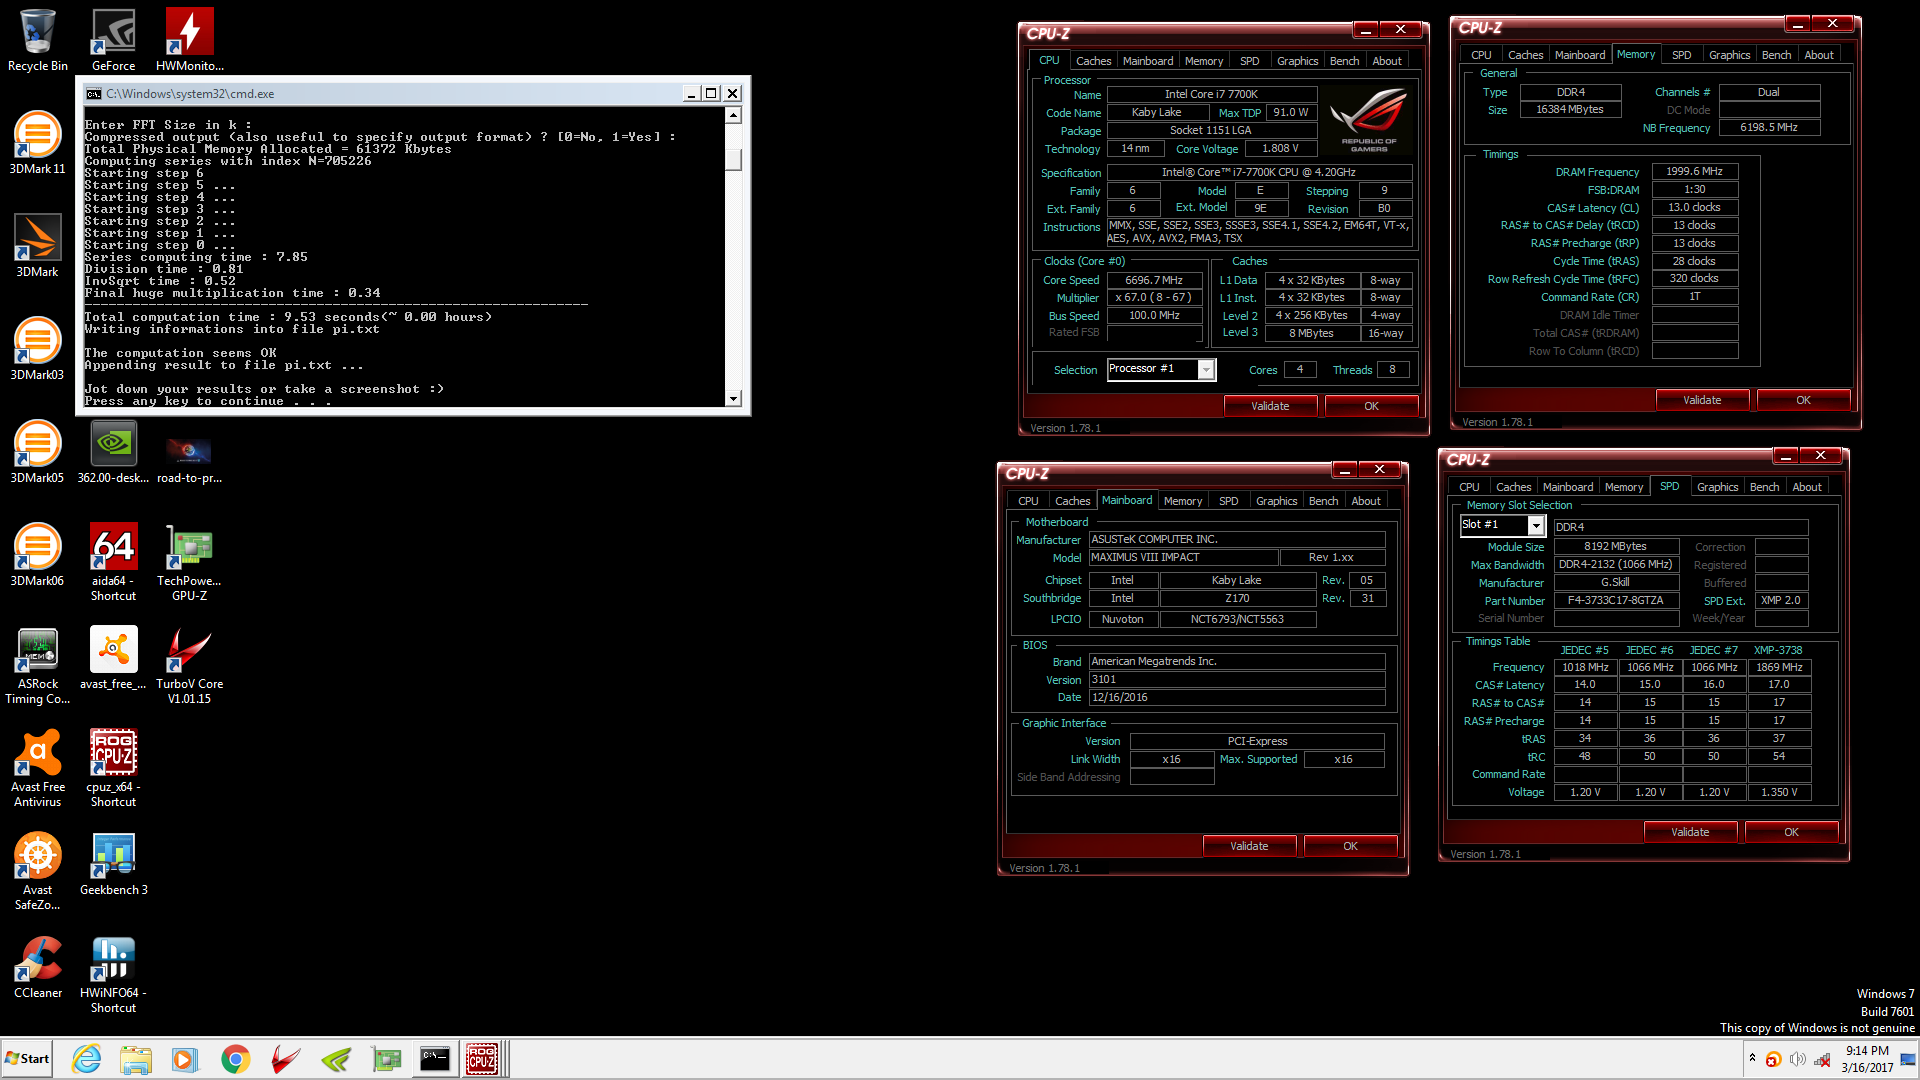Viewport: 1920px width, 1080px height.
Task: Open Avast SafeZone browser icon
Action: click(38, 871)
